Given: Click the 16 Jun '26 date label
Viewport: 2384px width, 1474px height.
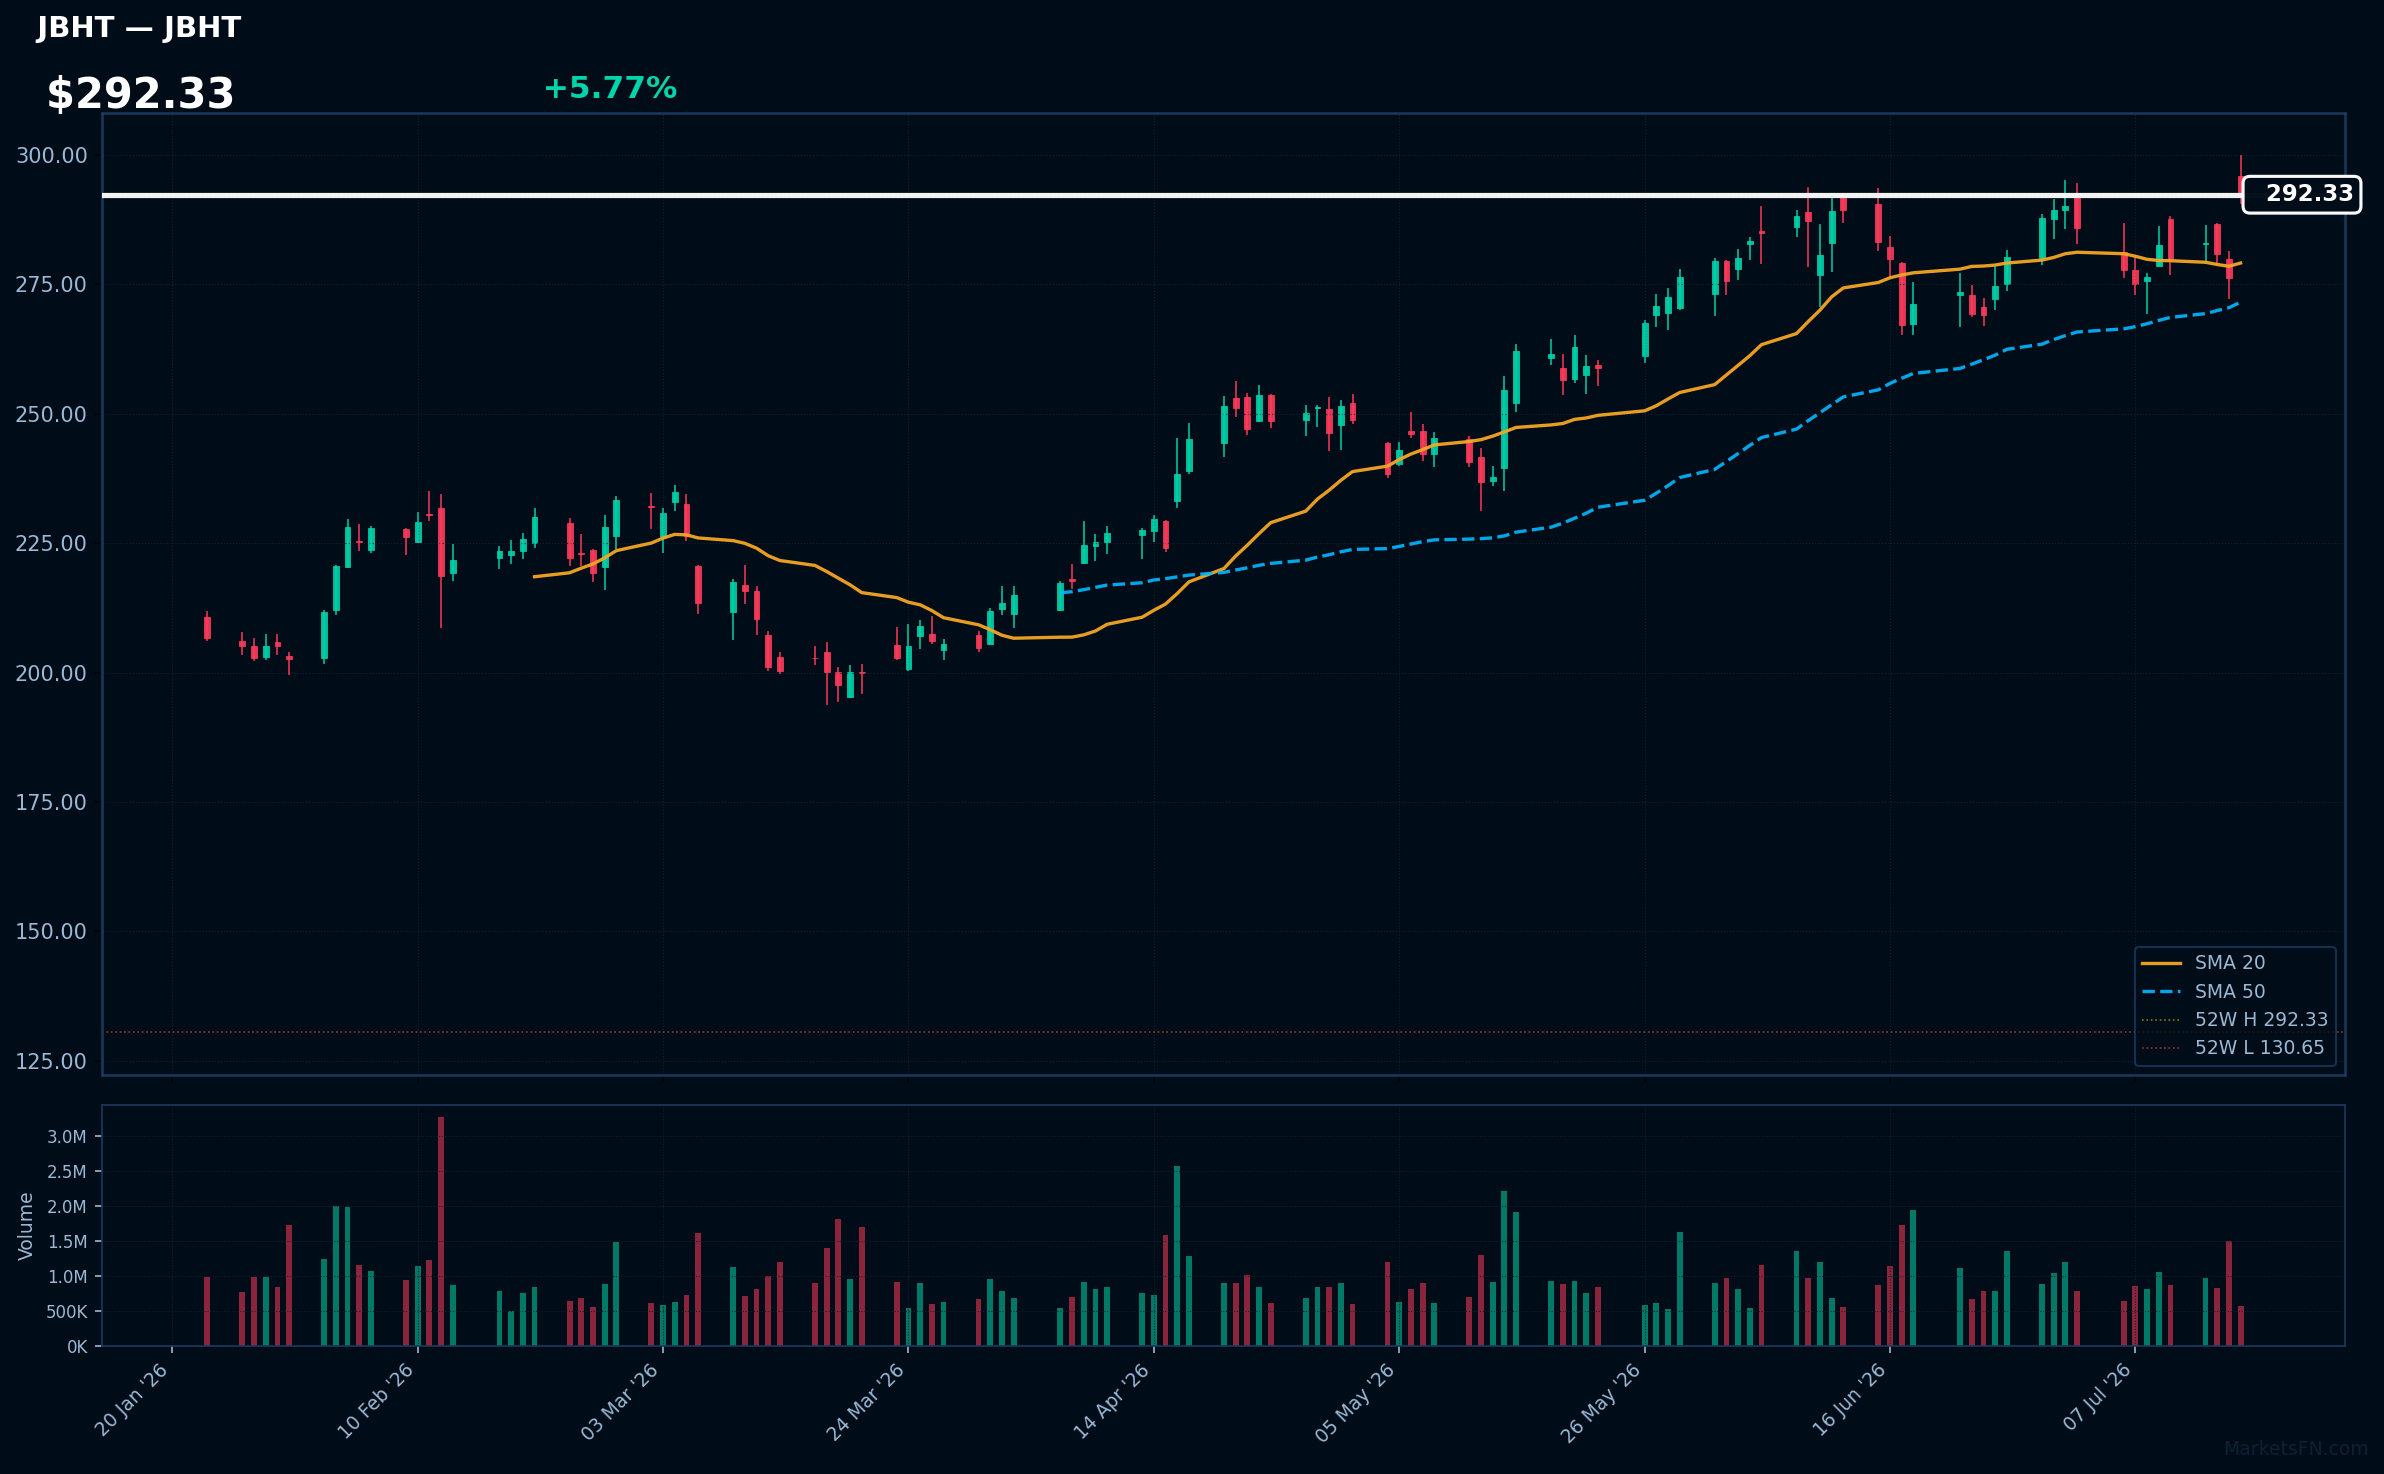Looking at the screenshot, I should 1849,1400.
